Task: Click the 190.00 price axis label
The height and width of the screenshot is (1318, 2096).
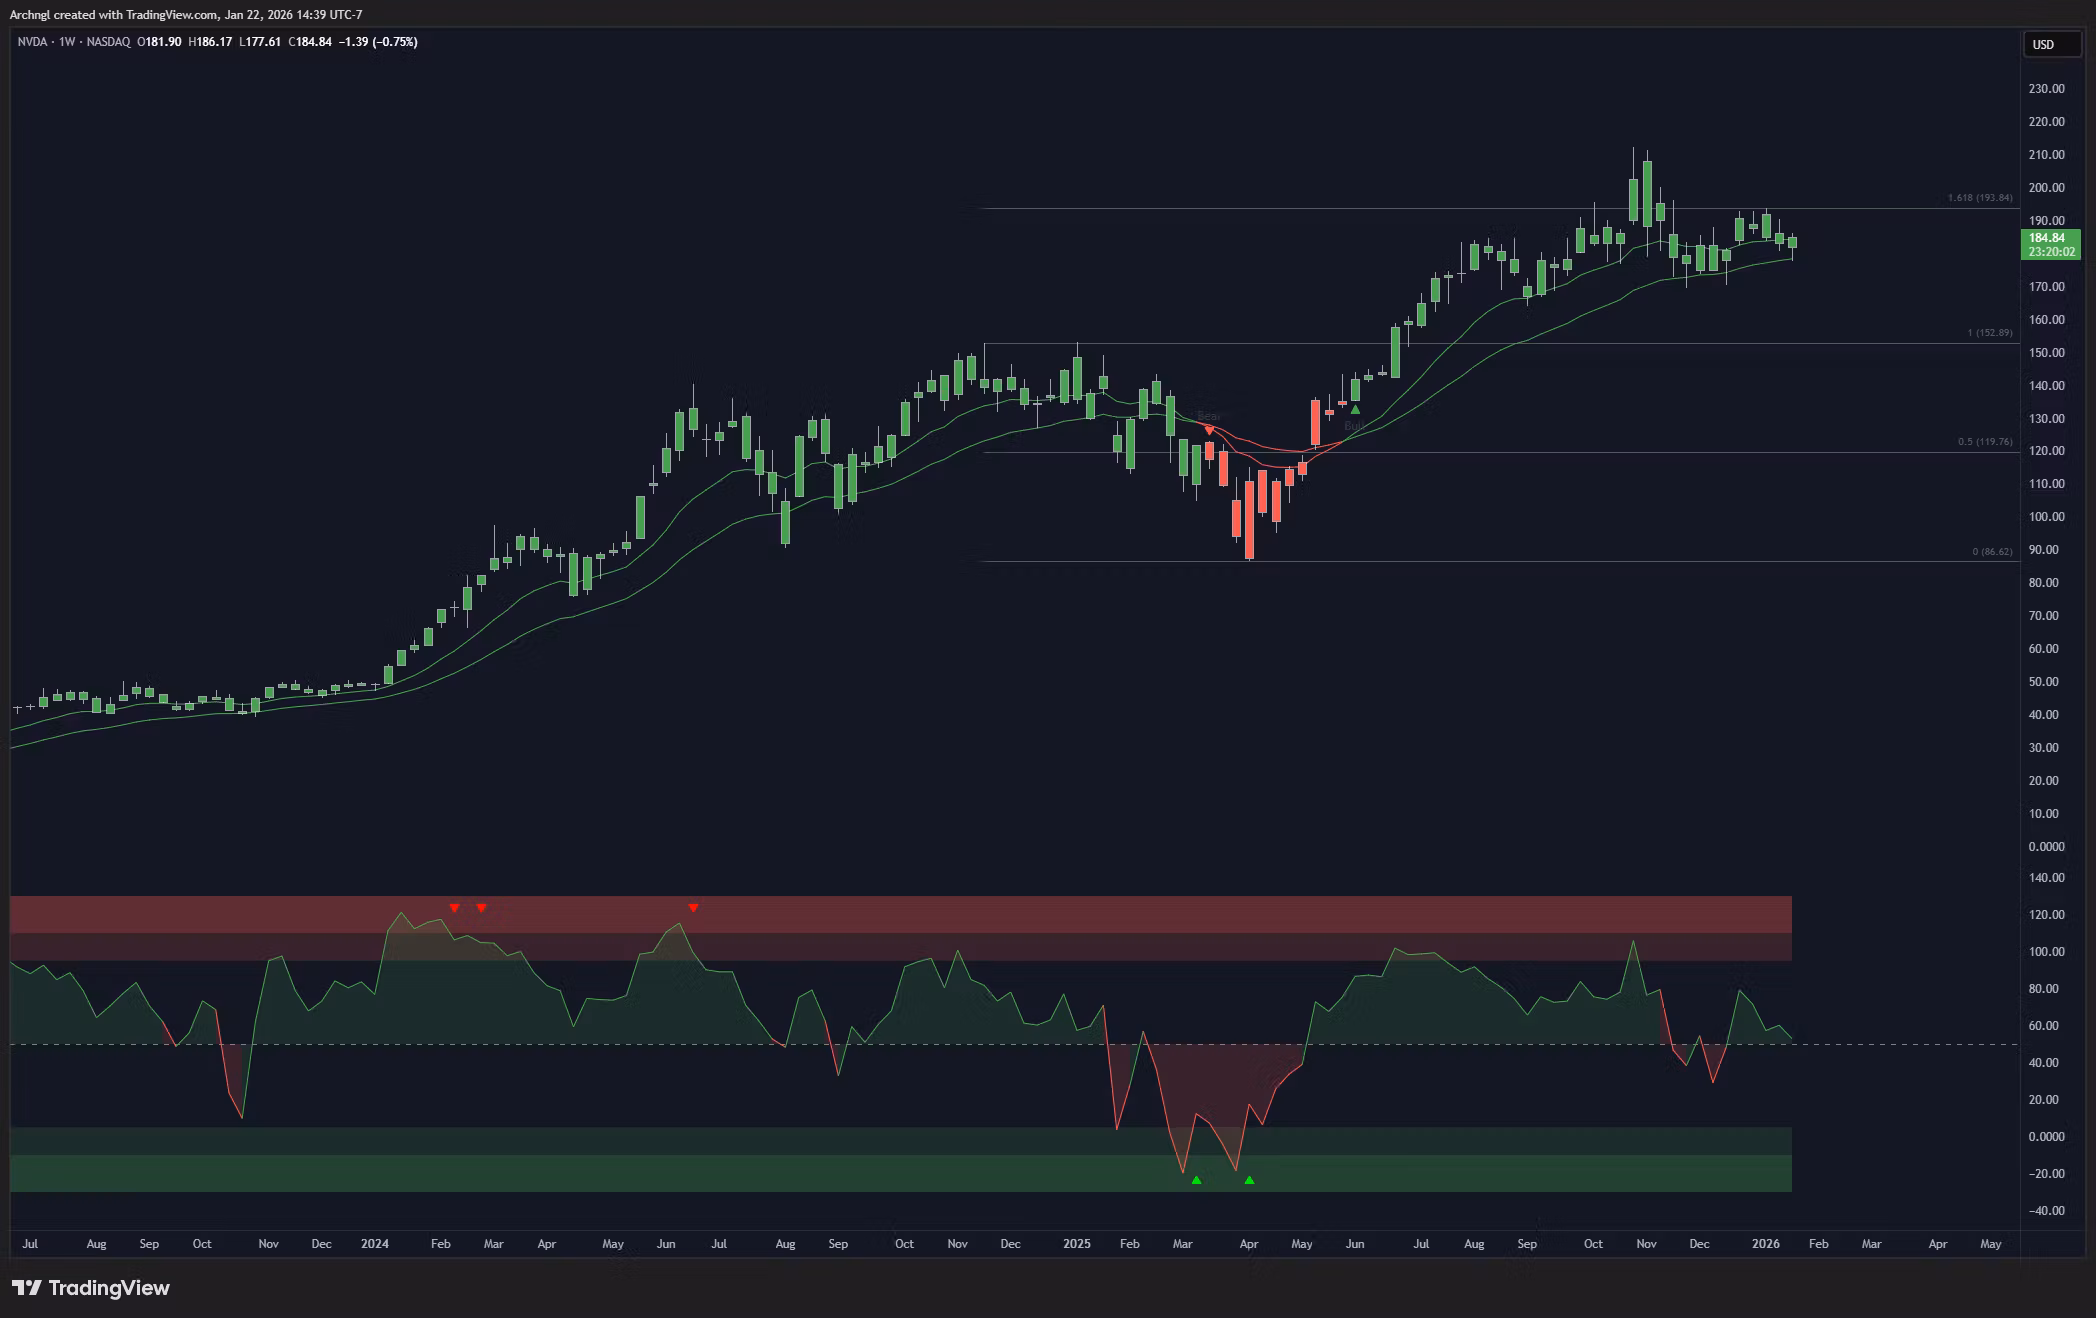Action: pyautogui.click(x=2047, y=221)
